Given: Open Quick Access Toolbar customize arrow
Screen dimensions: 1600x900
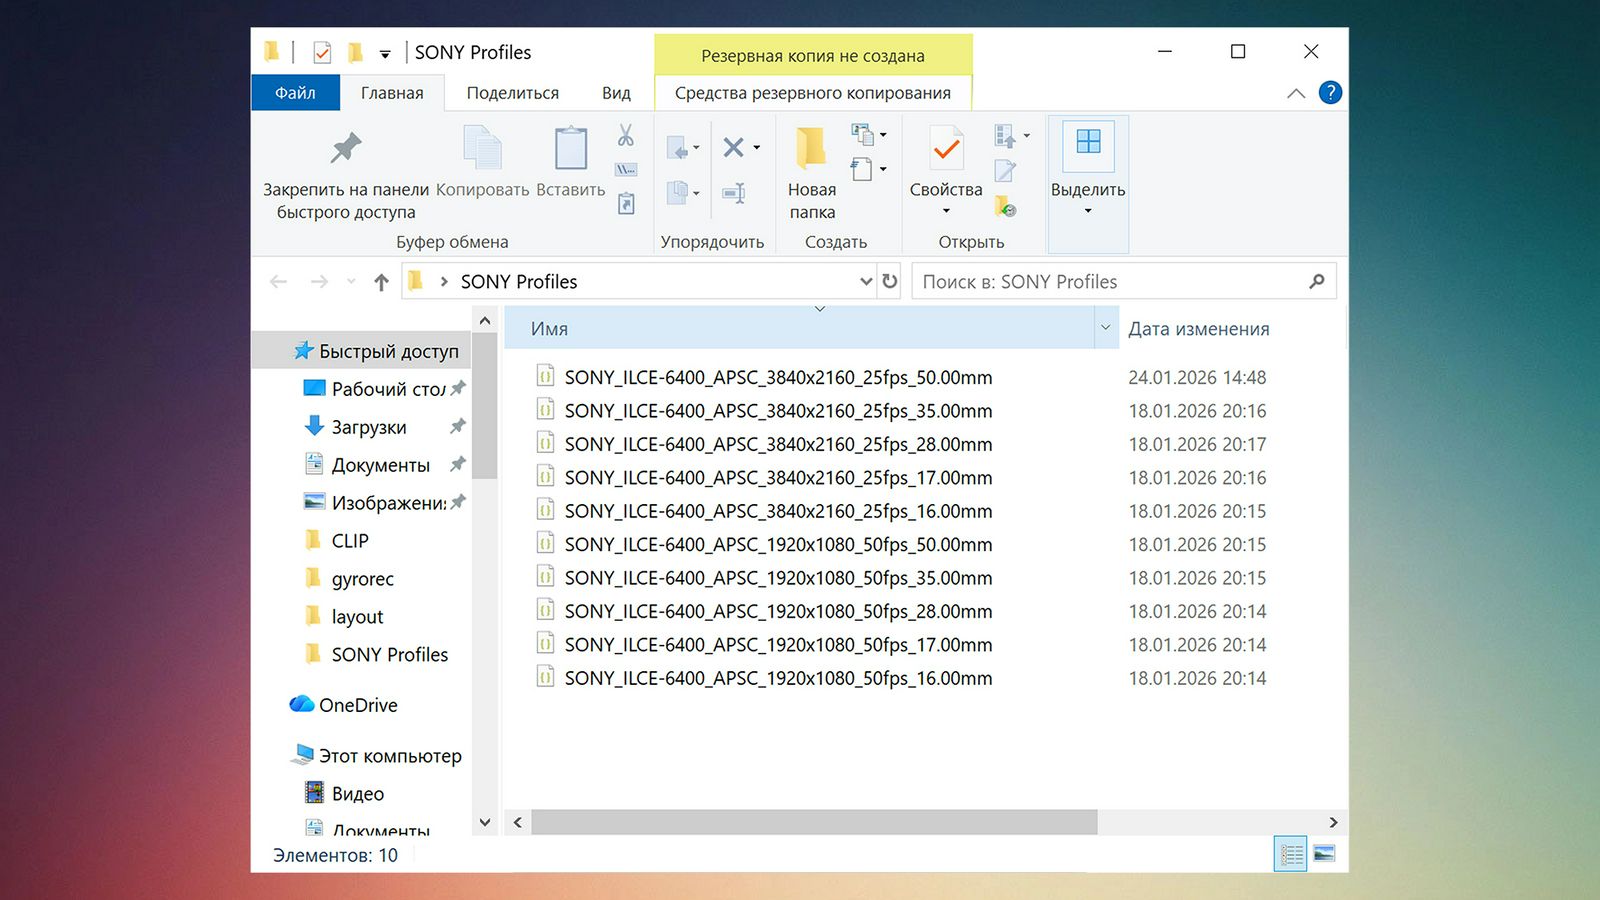Looking at the screenshot, I should [385, 54].
